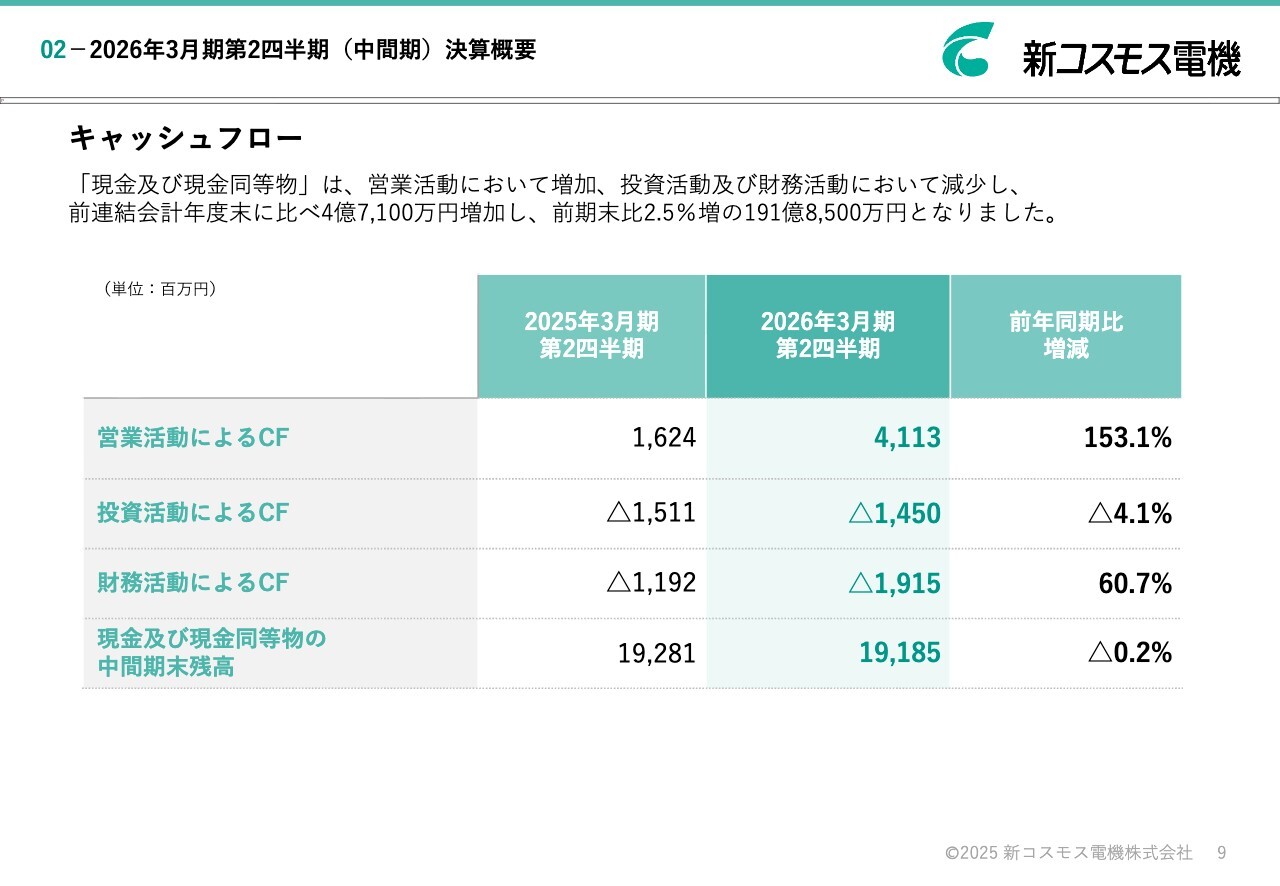This screenshot has height=886, width=1280.
Task: Click the (単位：百万円) unit note
Action: pos(160,289)
